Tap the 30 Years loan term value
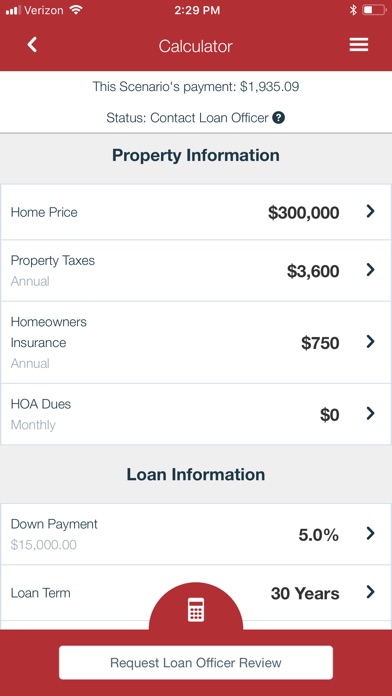This screenshot has height=696, width=392. coord(305,593)
